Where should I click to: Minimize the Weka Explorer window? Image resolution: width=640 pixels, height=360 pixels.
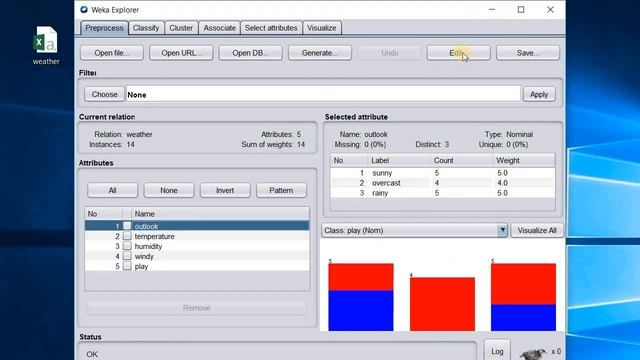point(492,9)
